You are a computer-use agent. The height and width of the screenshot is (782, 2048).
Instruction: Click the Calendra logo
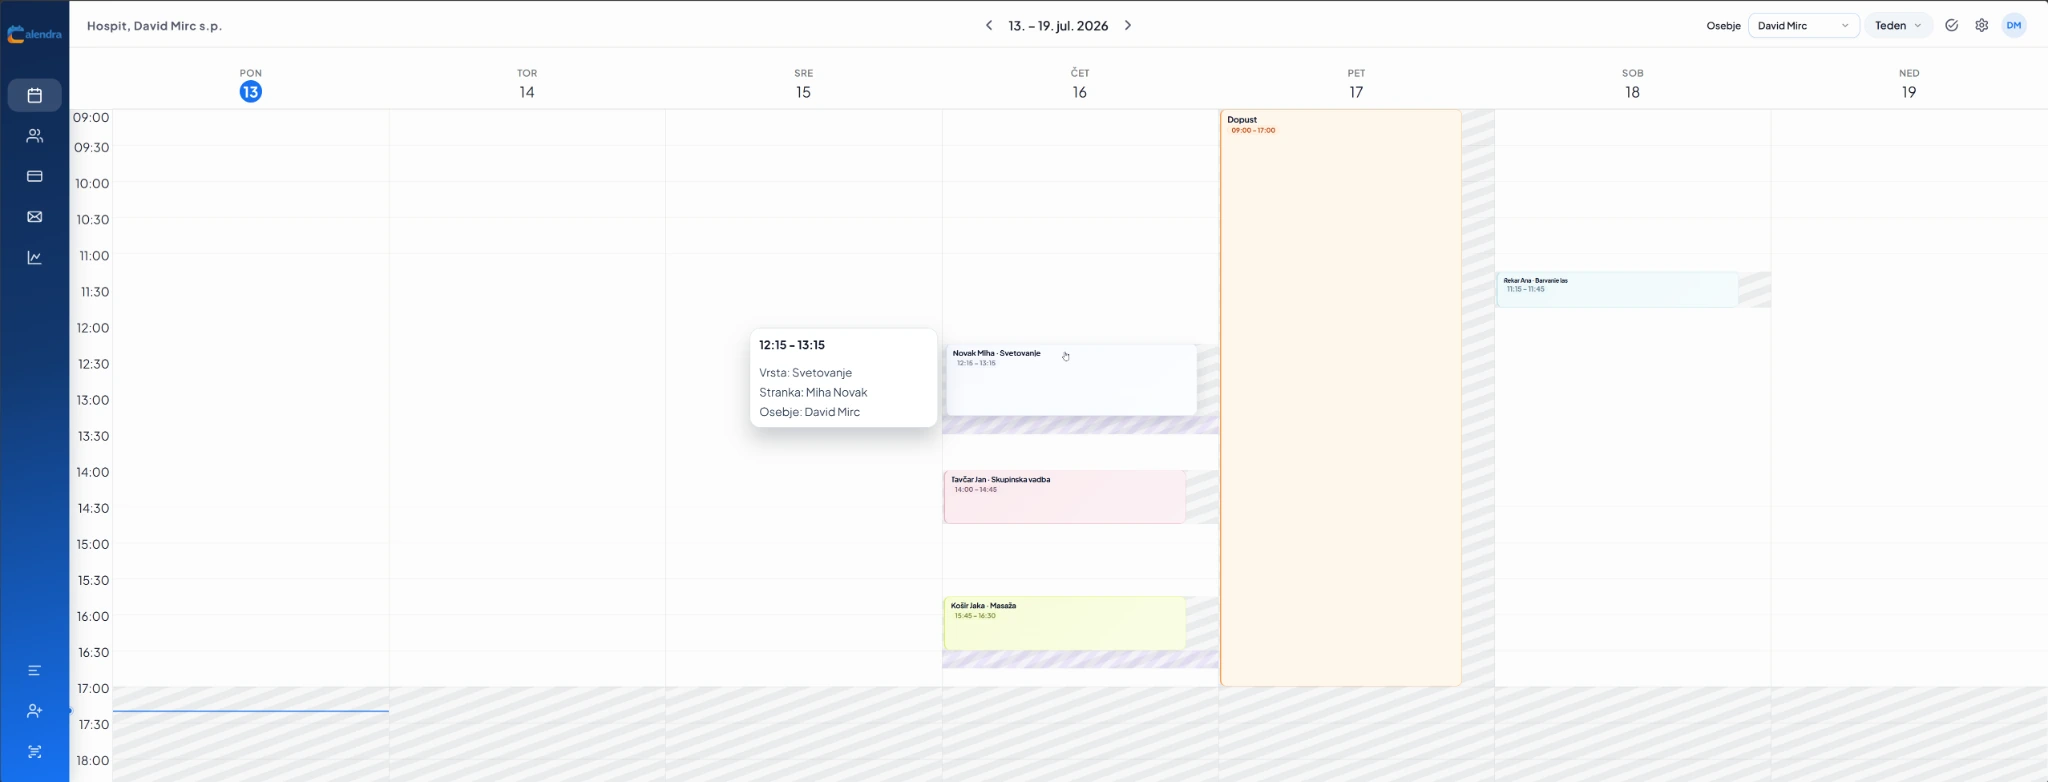[35, 34]
